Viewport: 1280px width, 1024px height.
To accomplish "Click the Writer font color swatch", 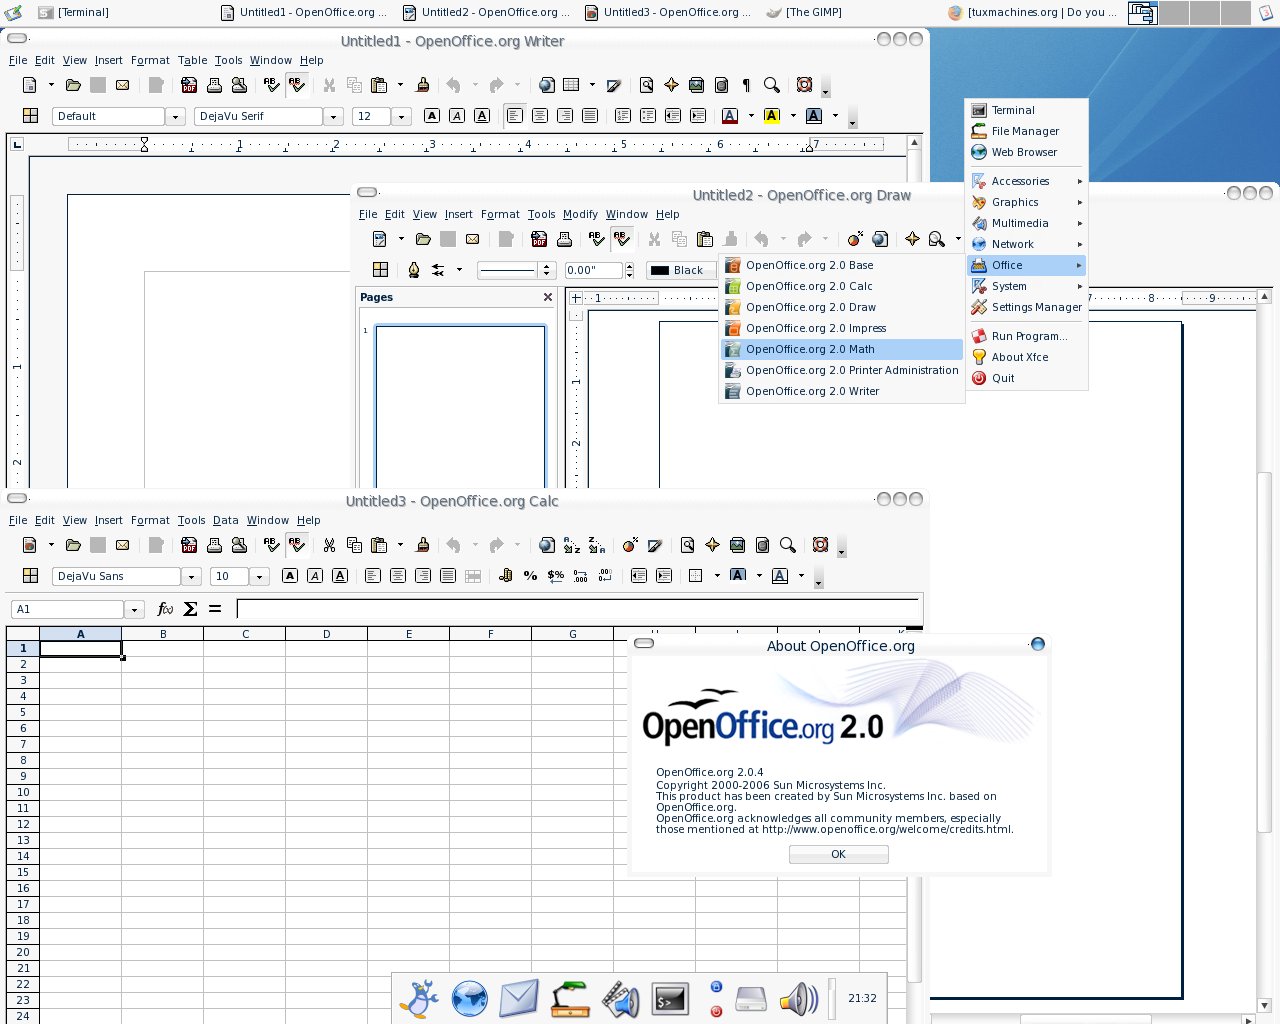I will (x=730, y=116).
